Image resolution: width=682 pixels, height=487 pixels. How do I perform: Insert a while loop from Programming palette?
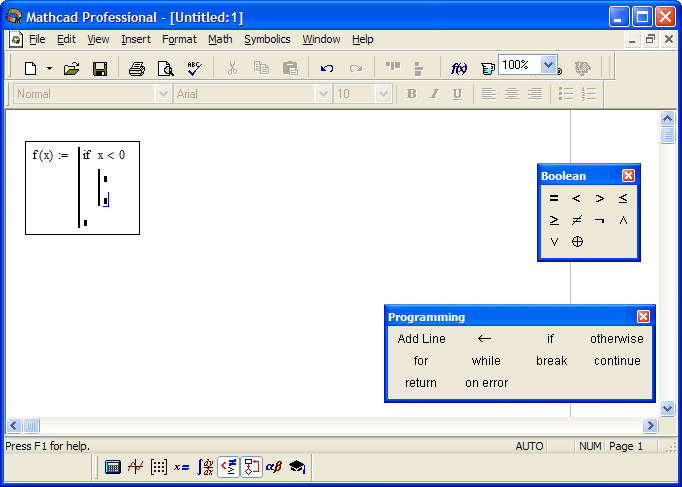486,360
